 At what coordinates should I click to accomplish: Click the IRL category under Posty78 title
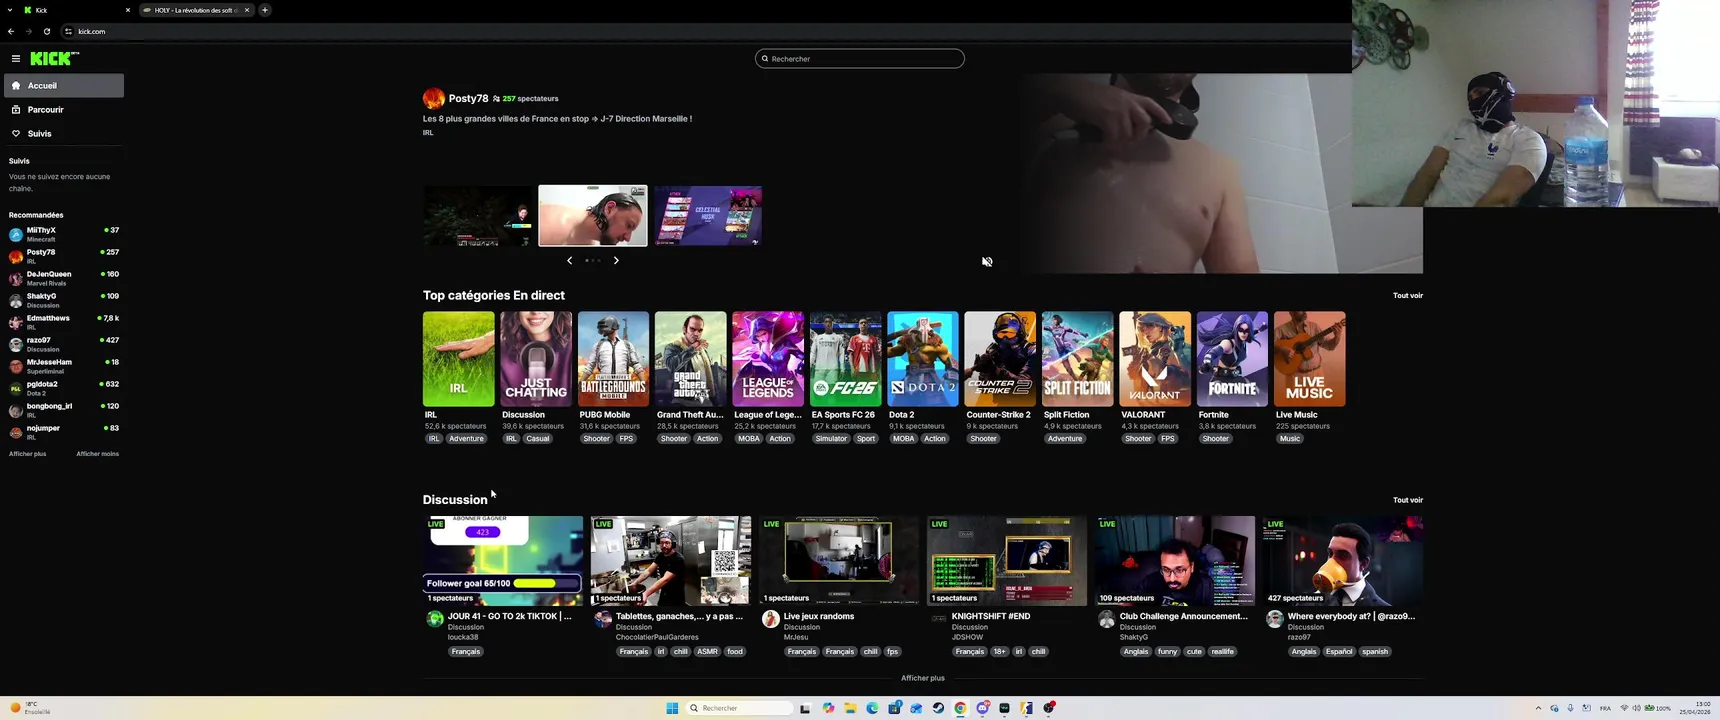(428, 133)
